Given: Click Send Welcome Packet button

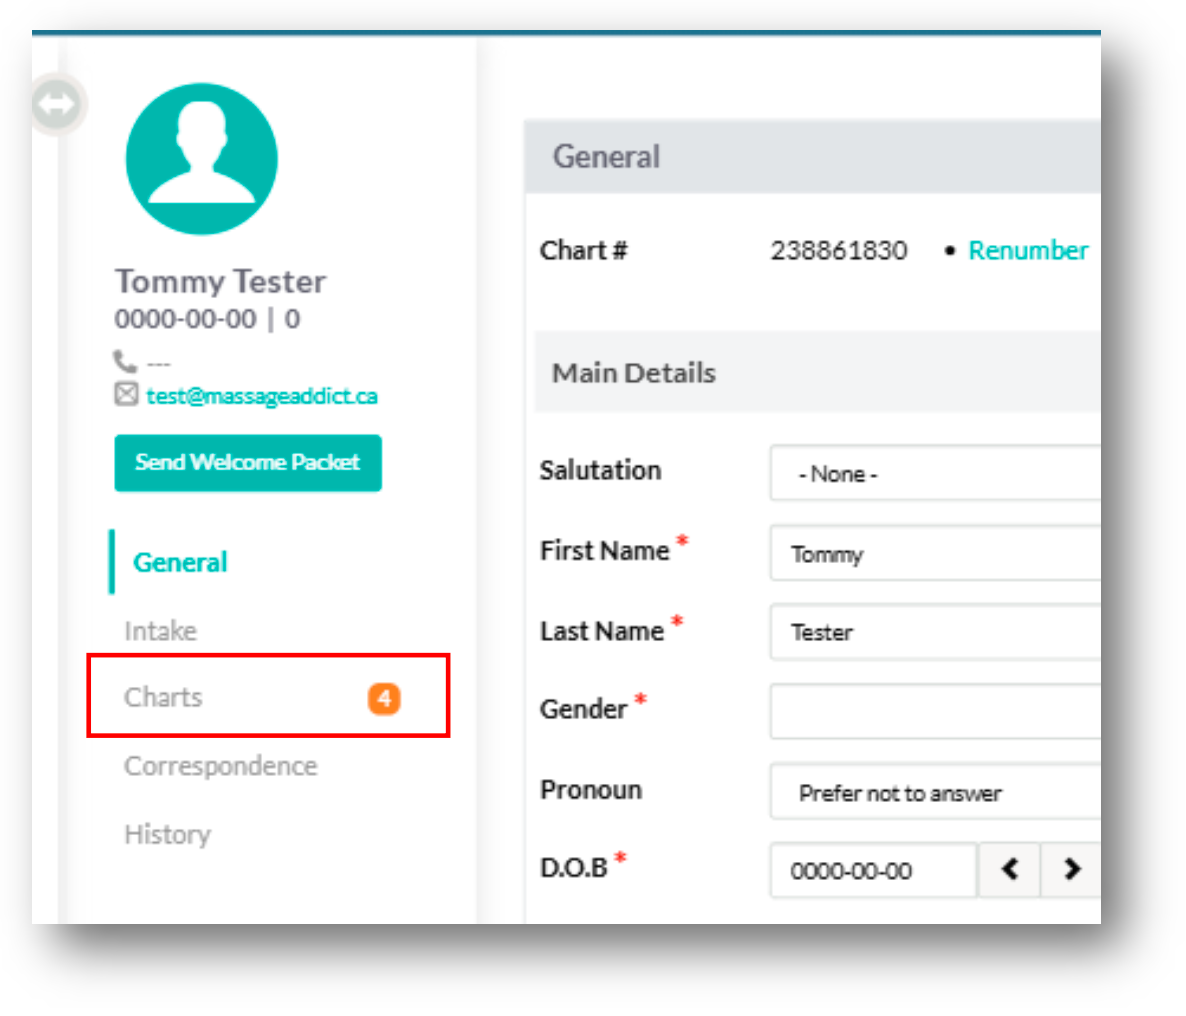Looking at the screenshot, I should pos(248,462).
